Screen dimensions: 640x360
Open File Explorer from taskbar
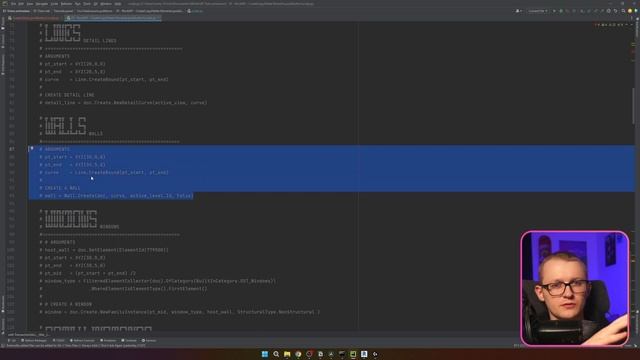(287, 354)
